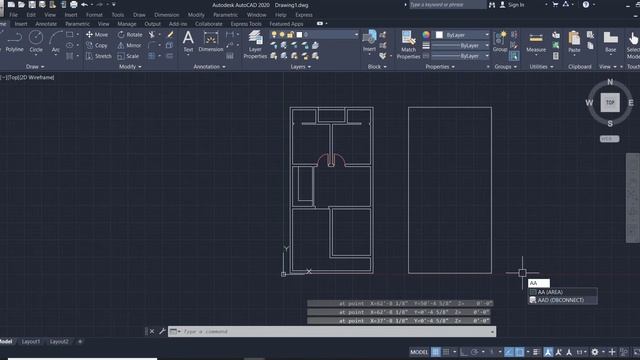Expand the Block panel dropdown
The width and height of the screenshot is (640, 360).
click(x=377, y=67)
